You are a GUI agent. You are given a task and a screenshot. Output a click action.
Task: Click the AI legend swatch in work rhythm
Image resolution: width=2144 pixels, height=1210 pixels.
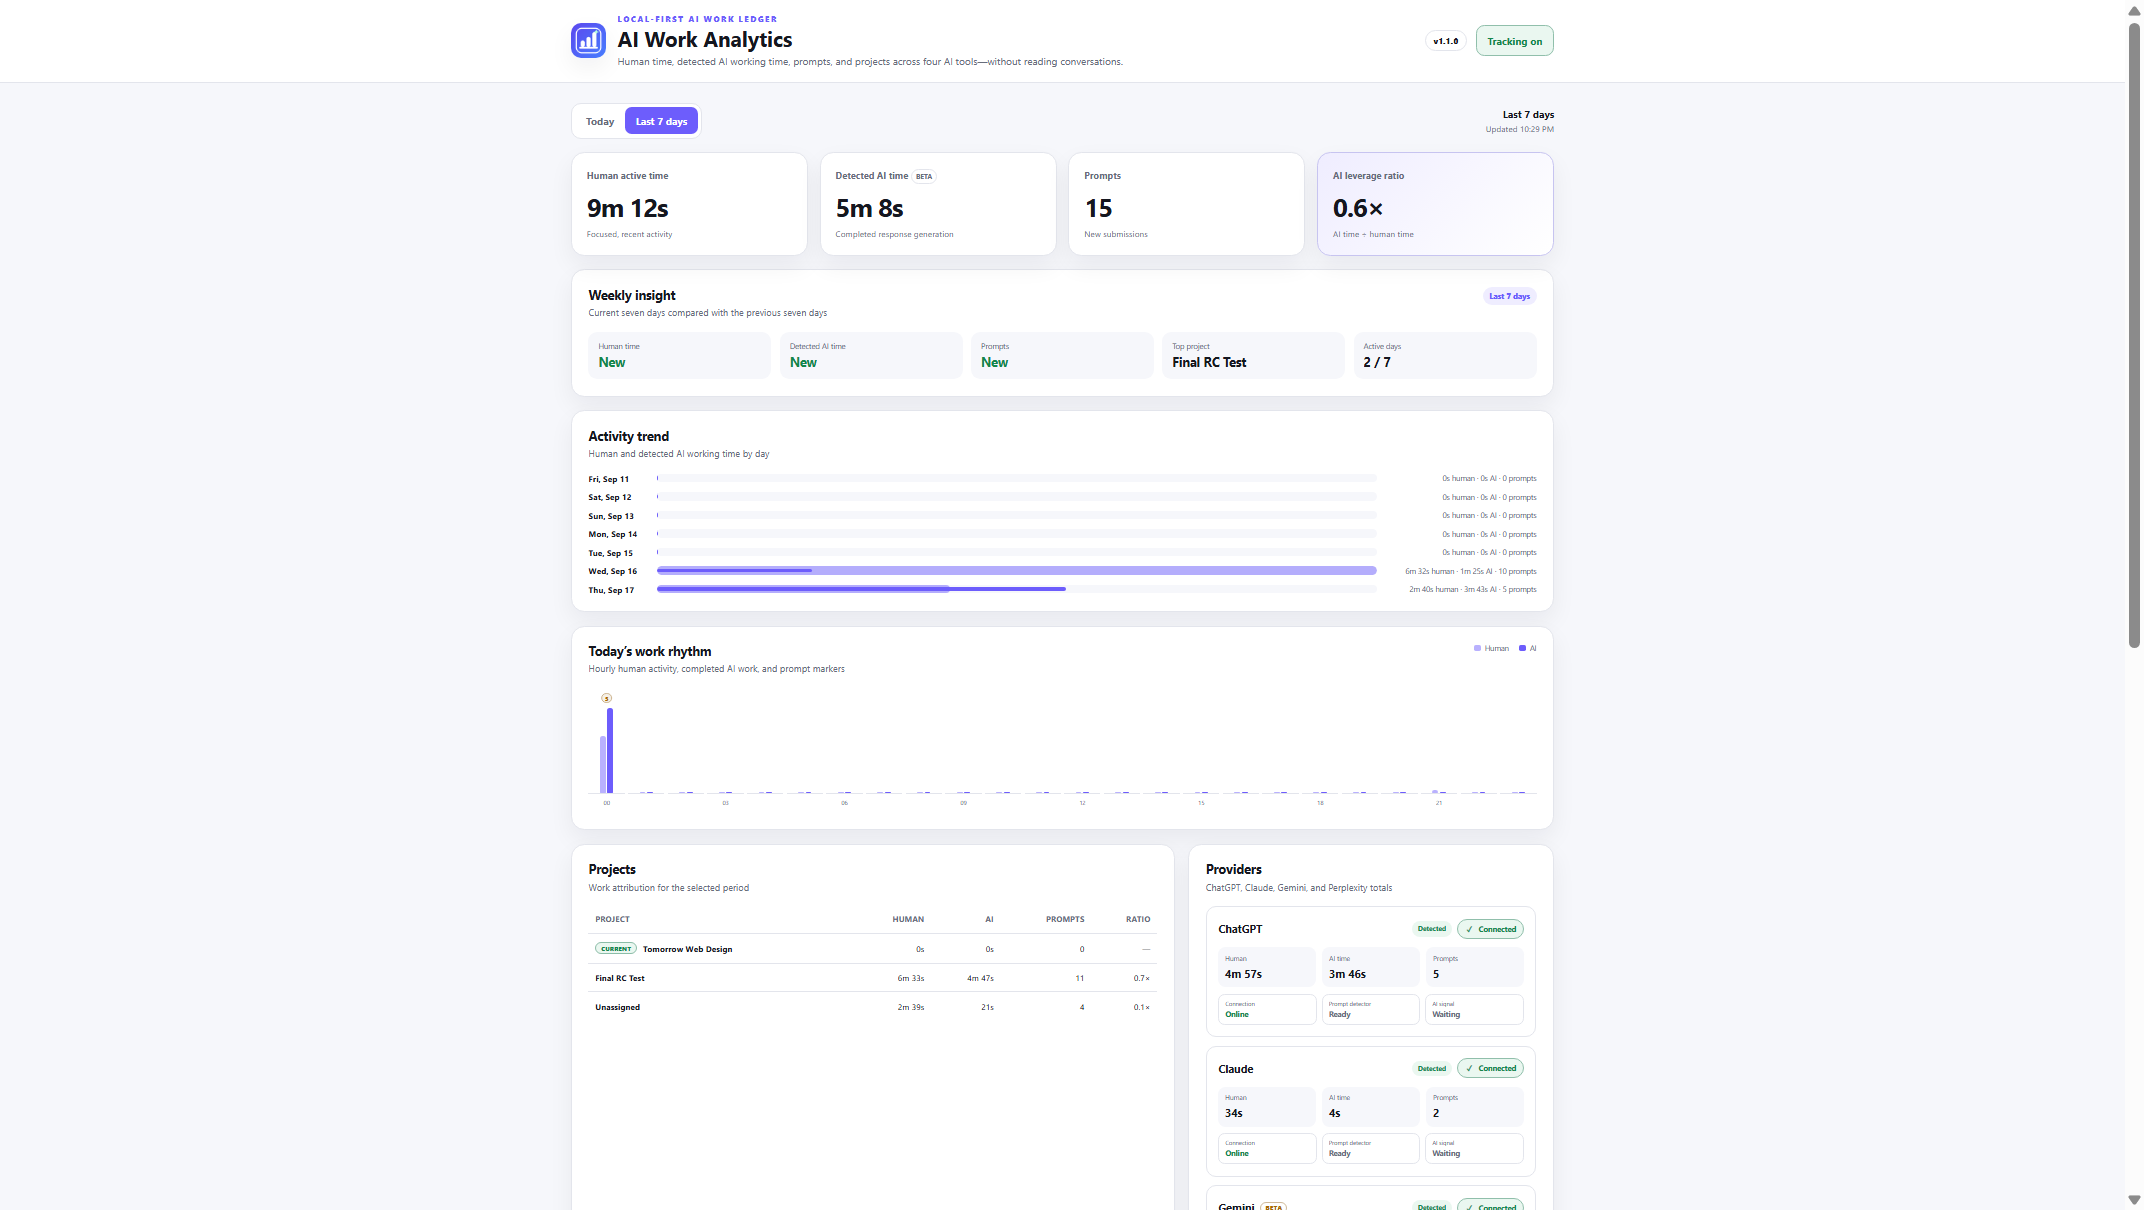1522,648
